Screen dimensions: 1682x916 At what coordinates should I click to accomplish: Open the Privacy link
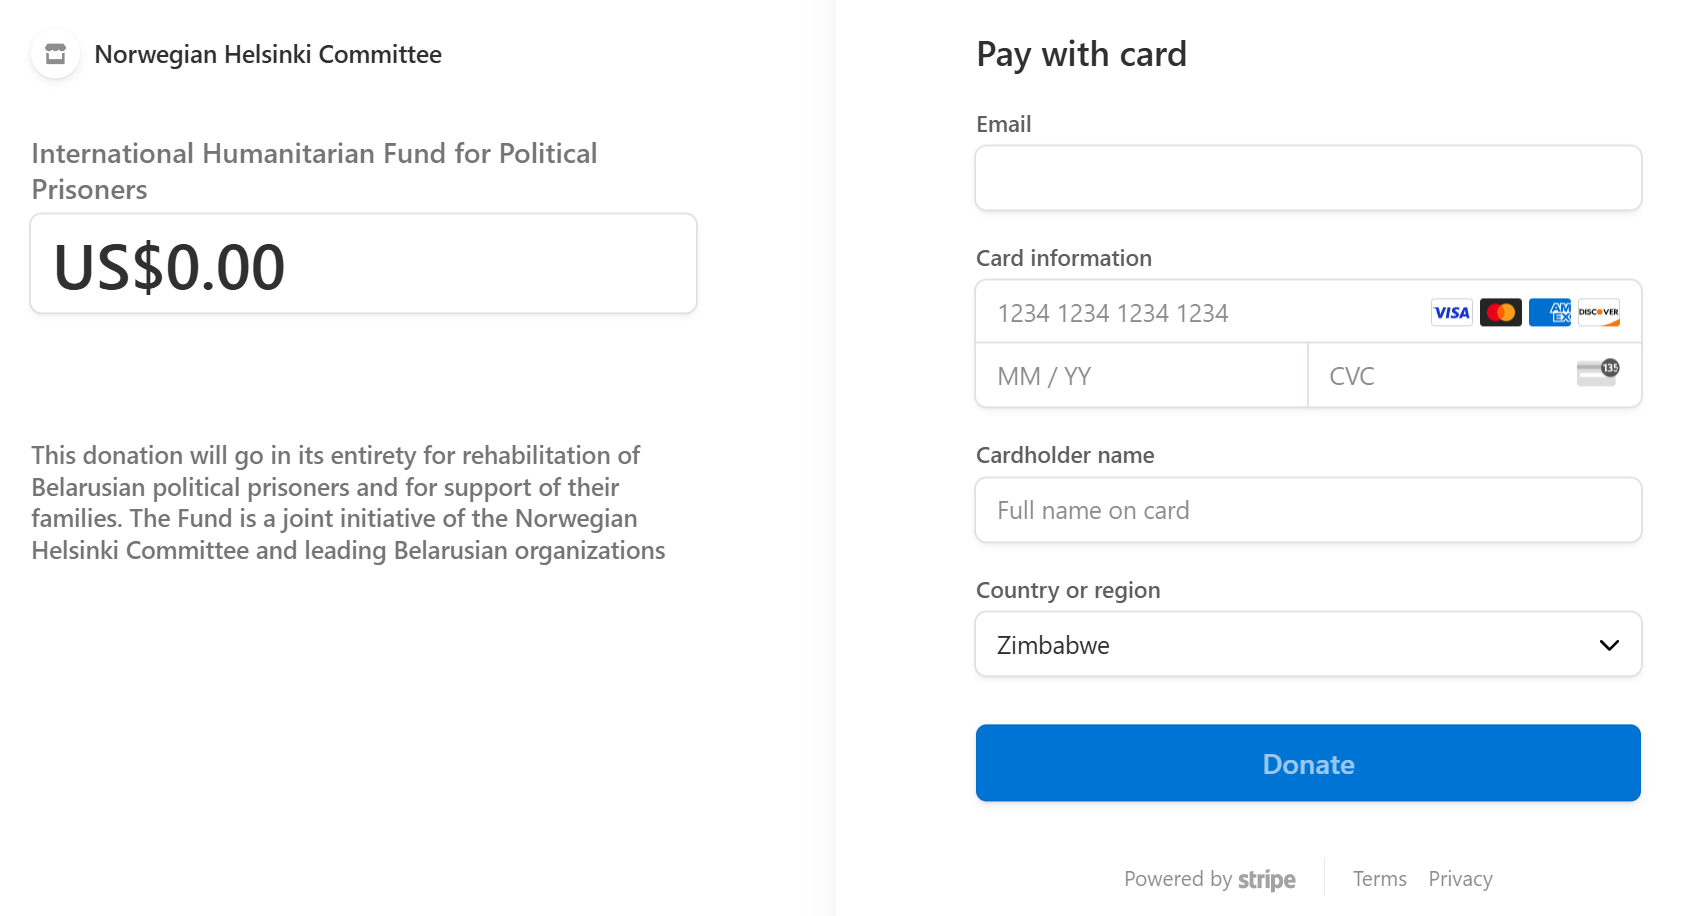[x=1460, y=879]
